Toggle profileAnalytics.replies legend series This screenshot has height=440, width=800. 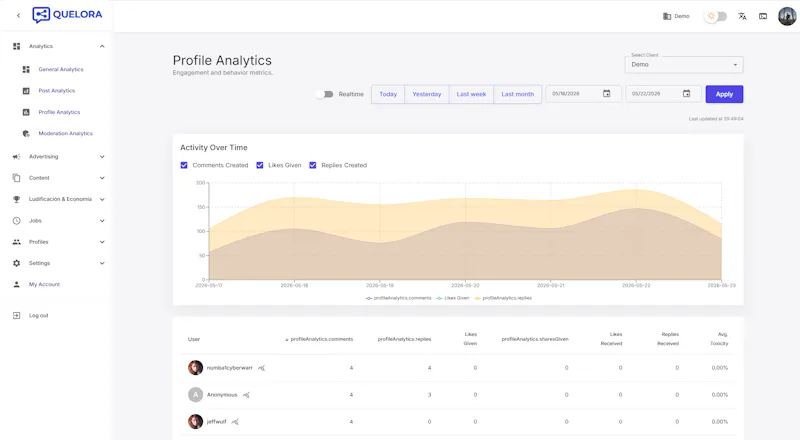[503, 298]
